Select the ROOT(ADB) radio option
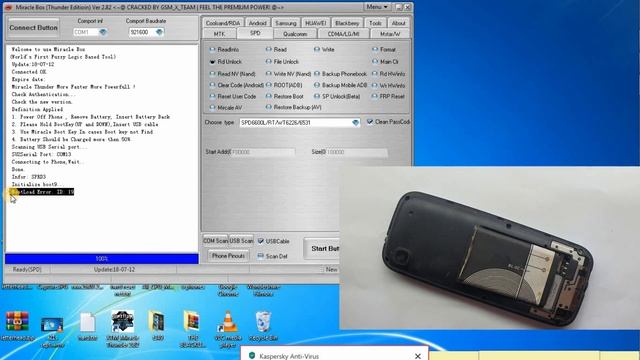The width and height of the screenshot is (640, 360). pyautogui.click(x=284, y=85)
